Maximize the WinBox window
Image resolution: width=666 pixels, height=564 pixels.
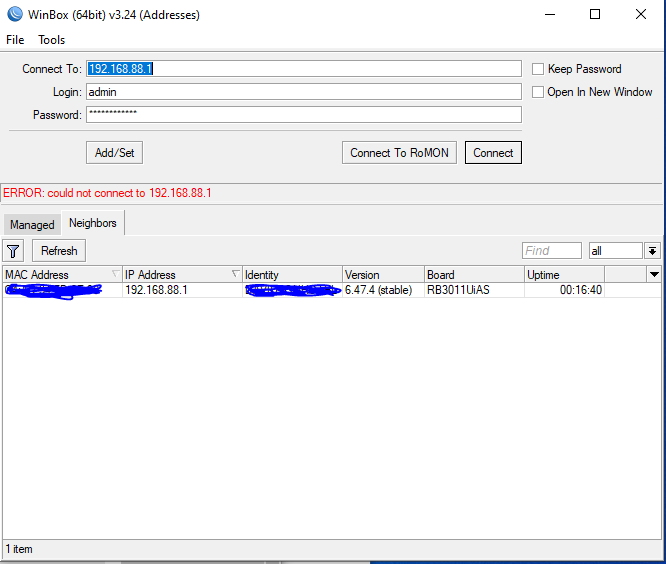[595, 14]
